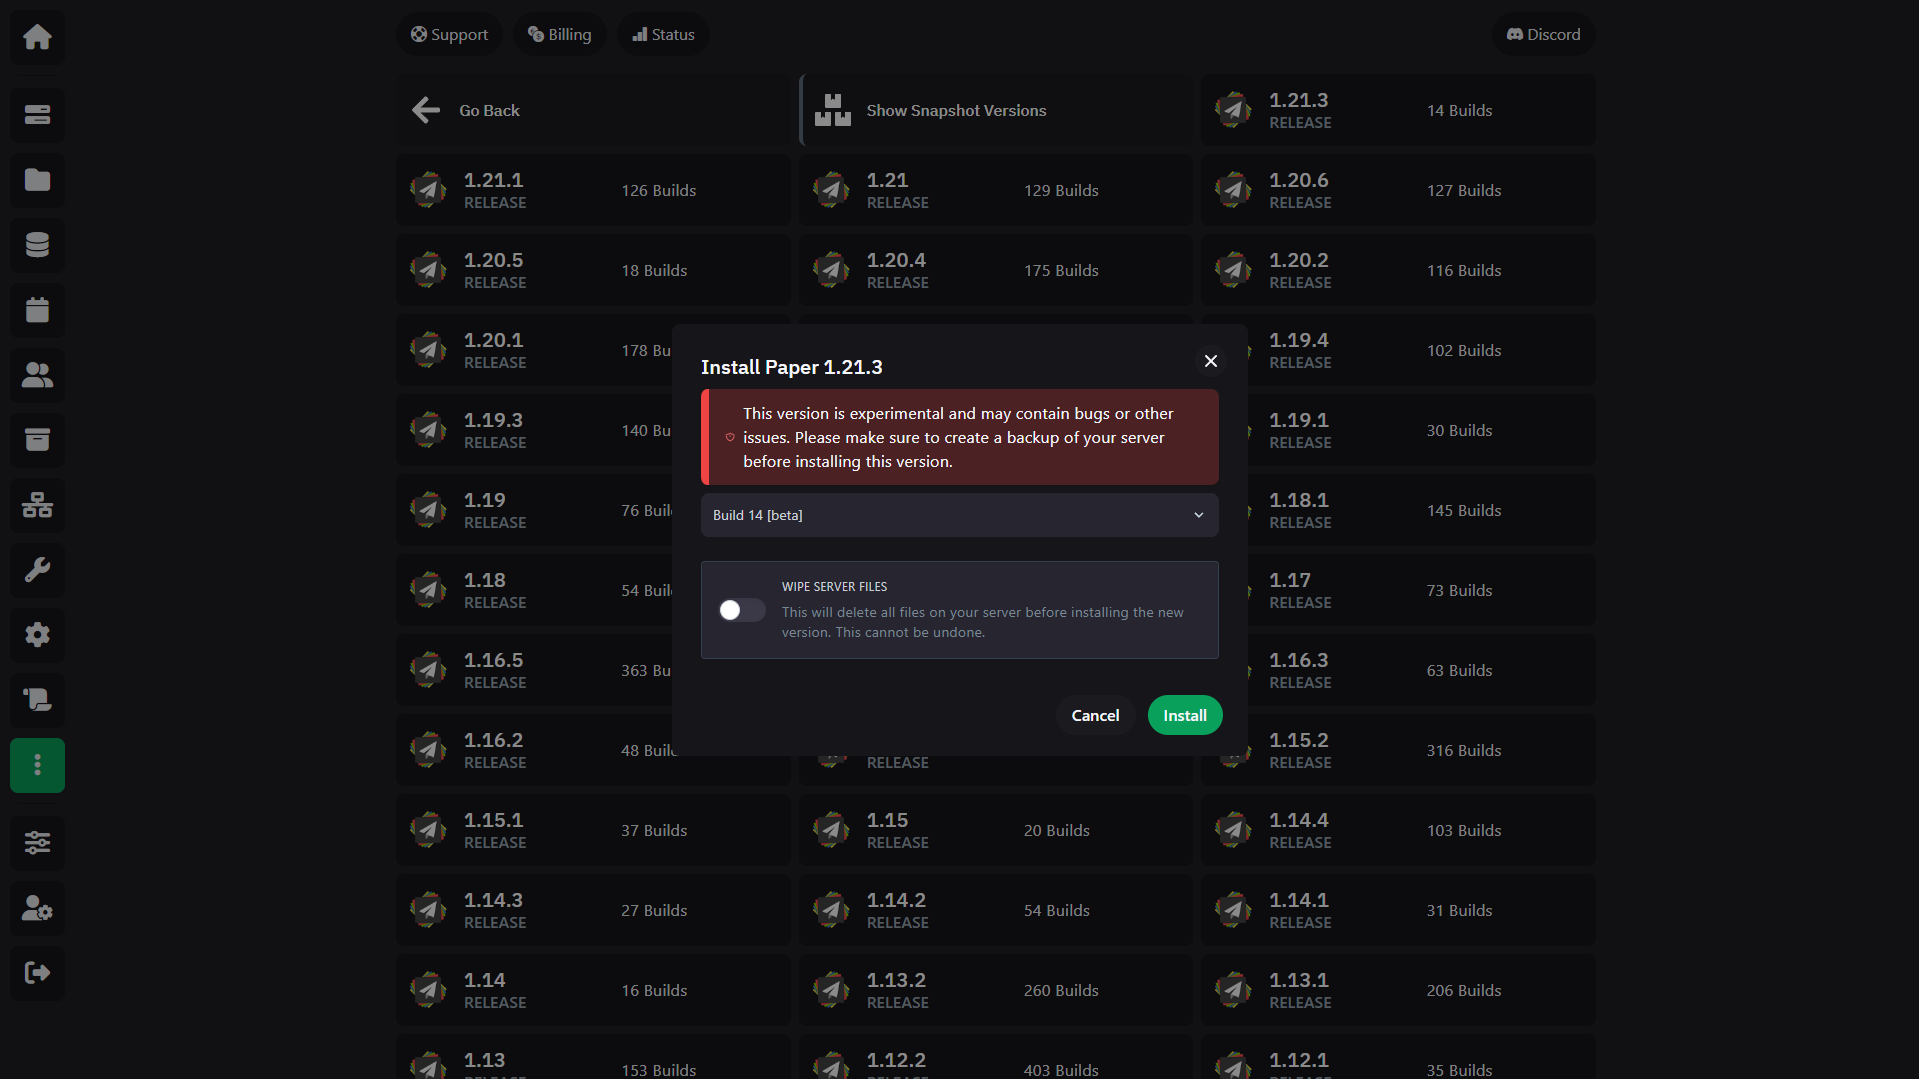Select version 1.14.4 card

coord(1398,830)
